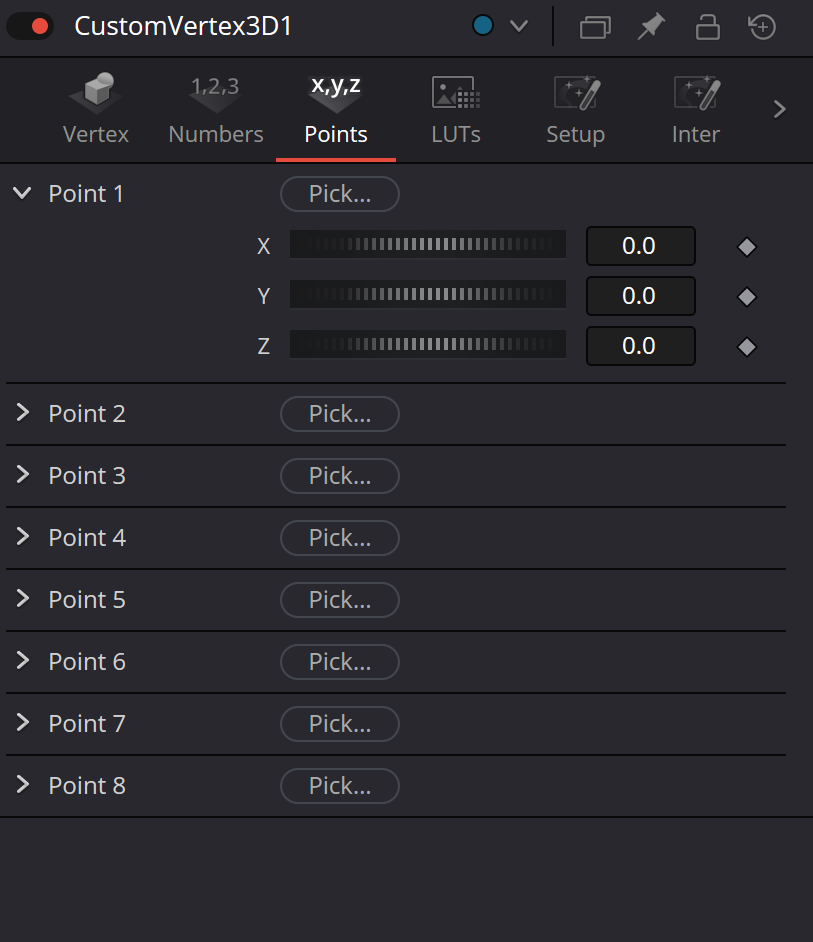
Task: Switch to the Vertex tab
Action: coord(96,109)
